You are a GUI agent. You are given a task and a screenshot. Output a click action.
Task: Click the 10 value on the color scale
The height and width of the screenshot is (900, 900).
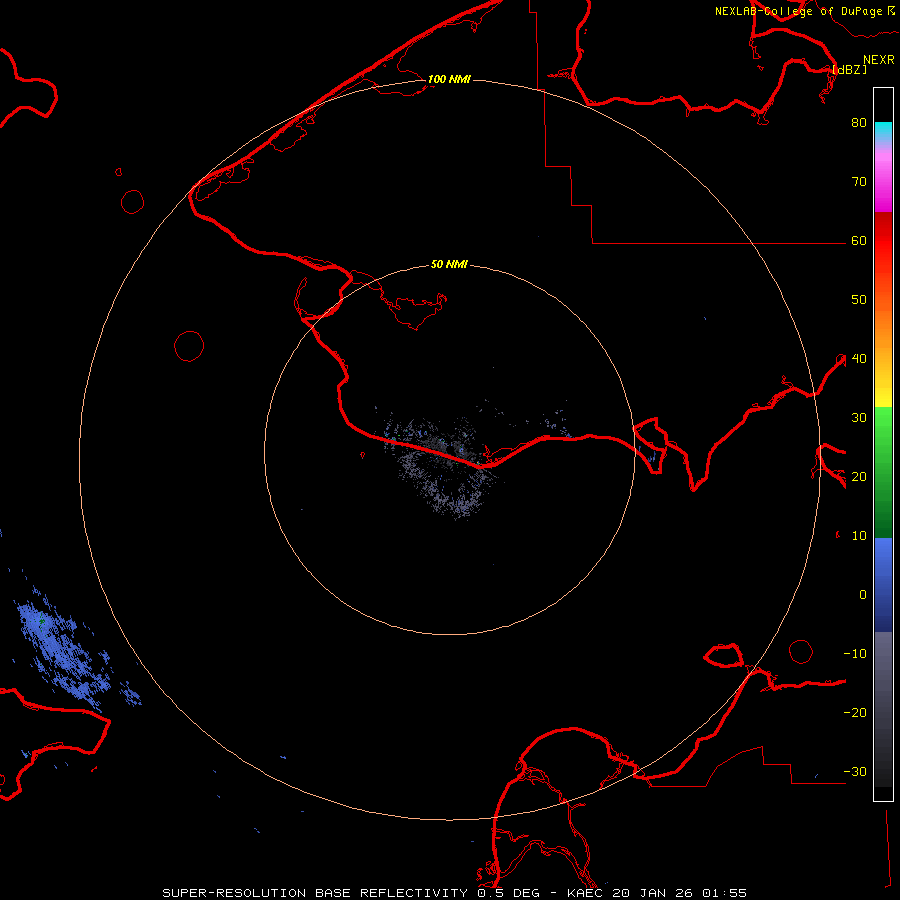click(859, 536)
